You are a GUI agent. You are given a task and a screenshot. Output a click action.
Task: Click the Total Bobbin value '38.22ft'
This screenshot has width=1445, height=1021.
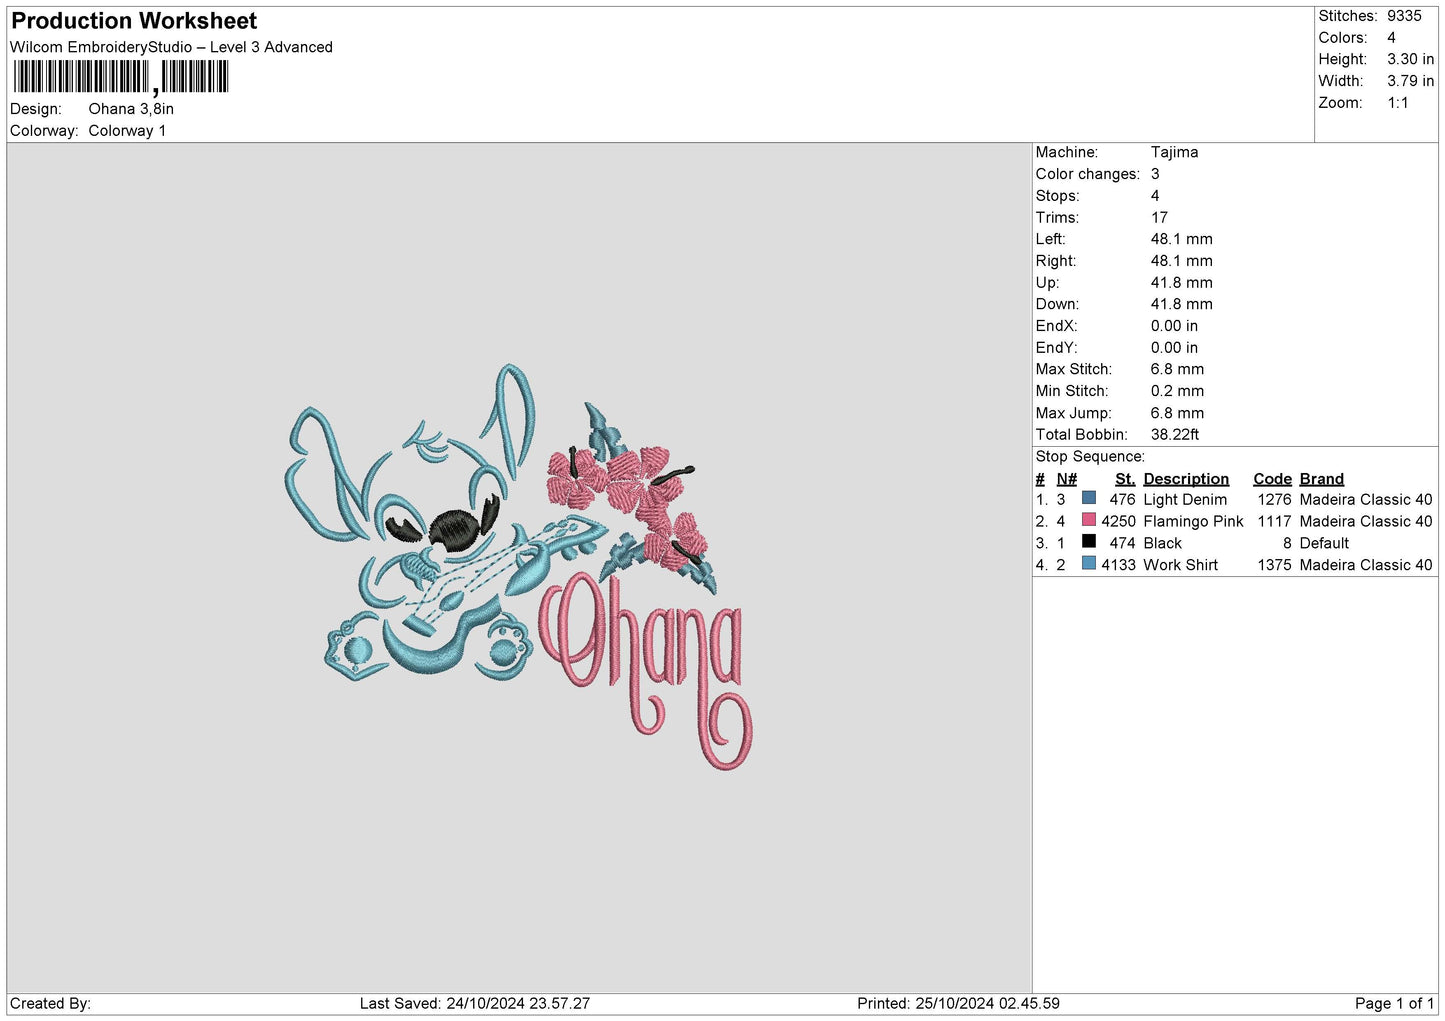(1175, 434)
